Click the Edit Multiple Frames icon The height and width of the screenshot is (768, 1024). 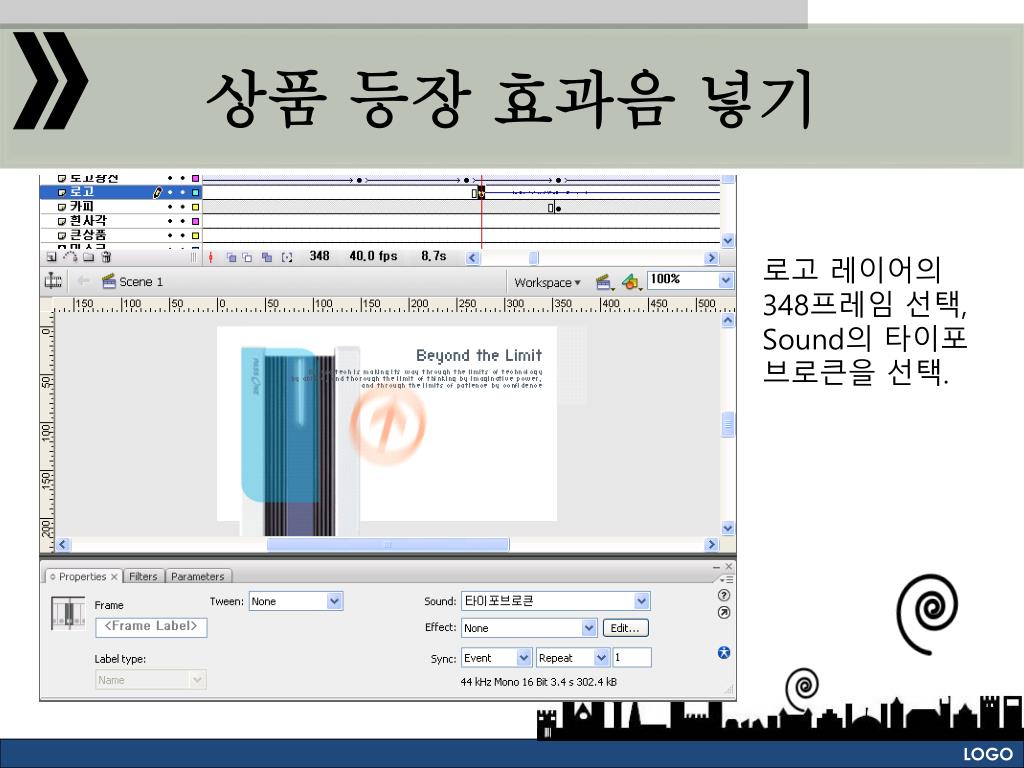coord(266,257)
